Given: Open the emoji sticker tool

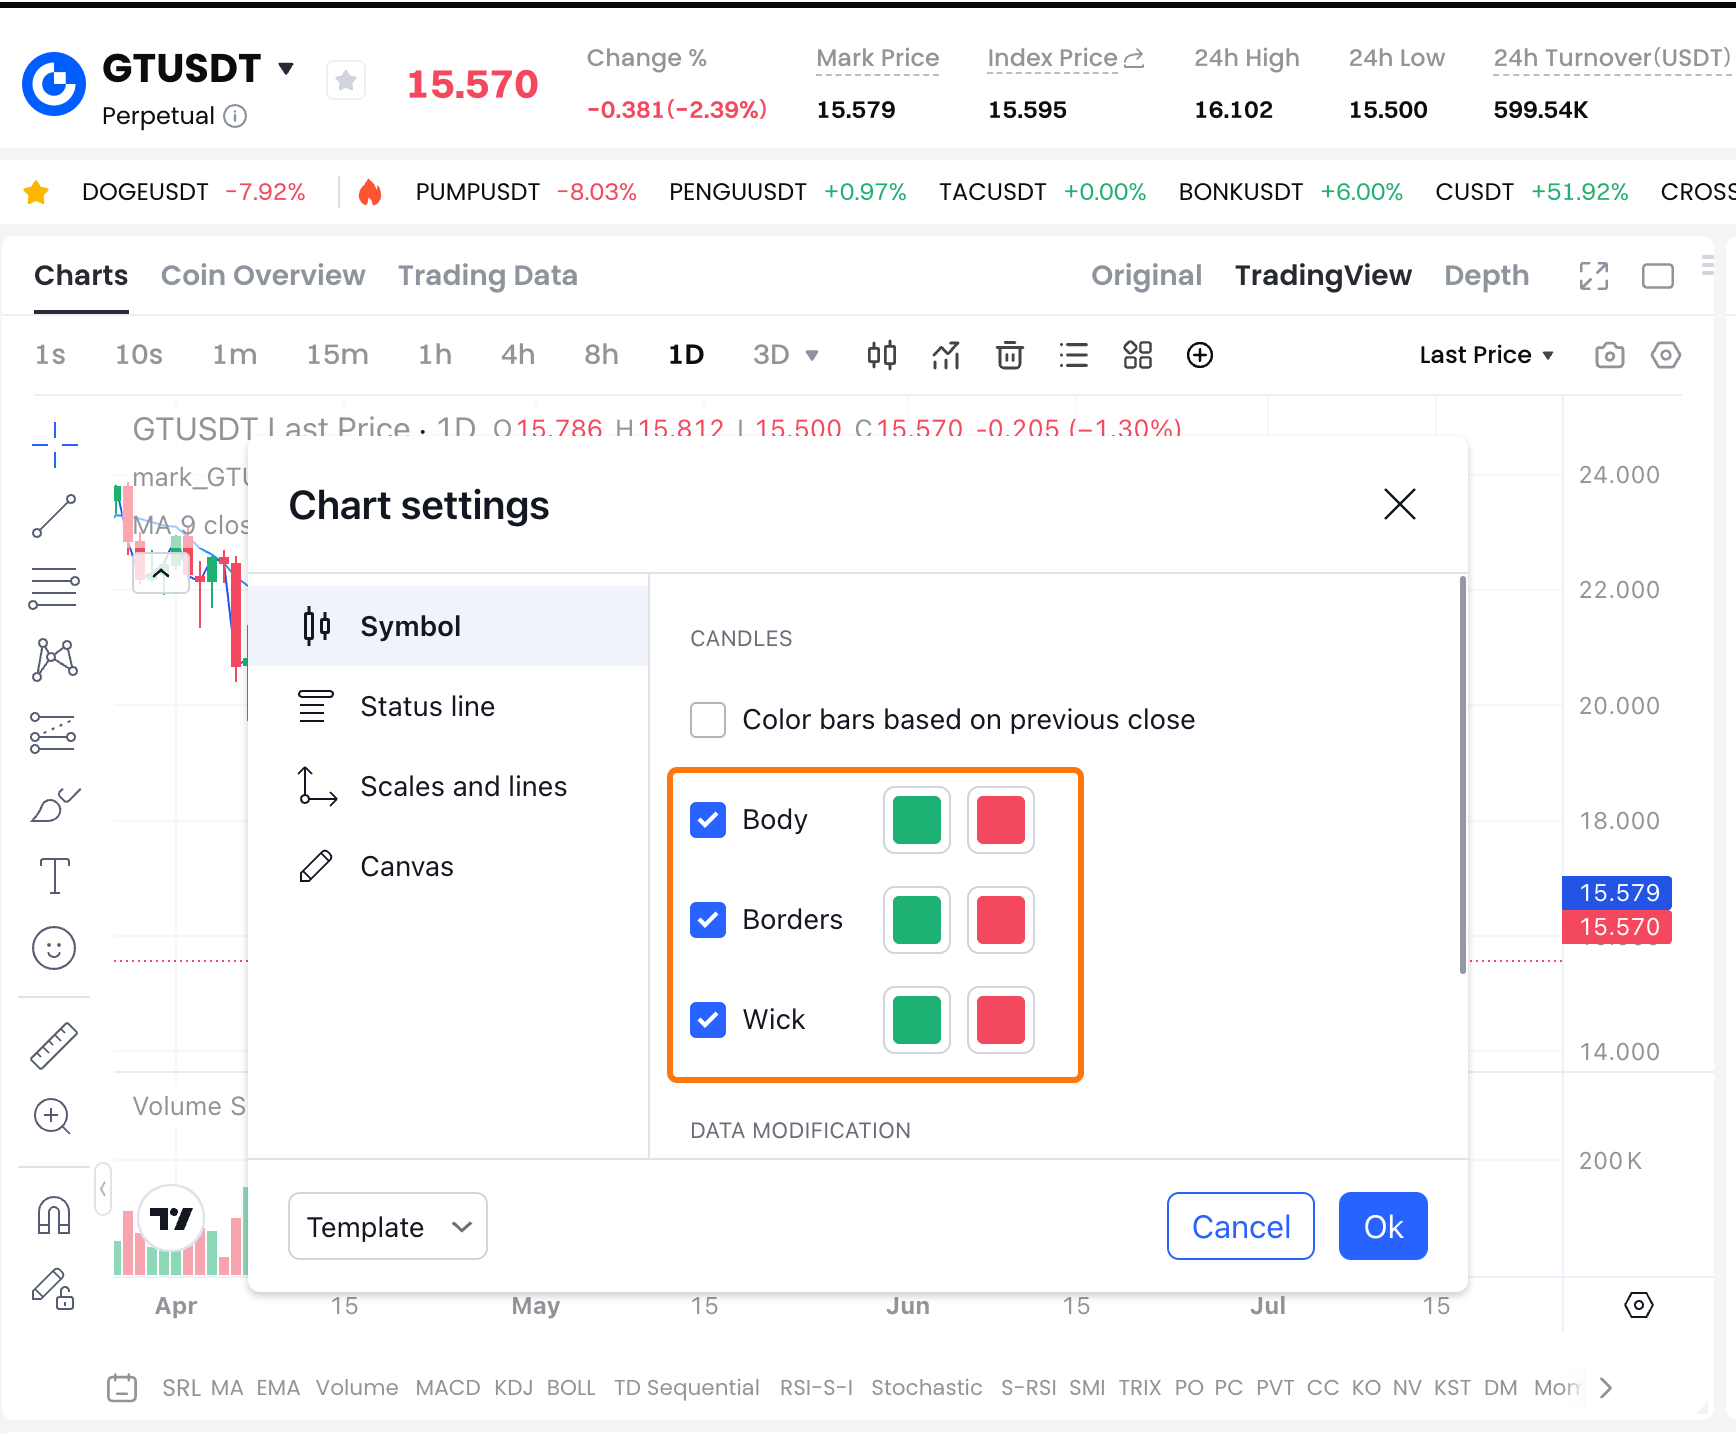Looking at the screenshot, I should (x=54, y=948).
